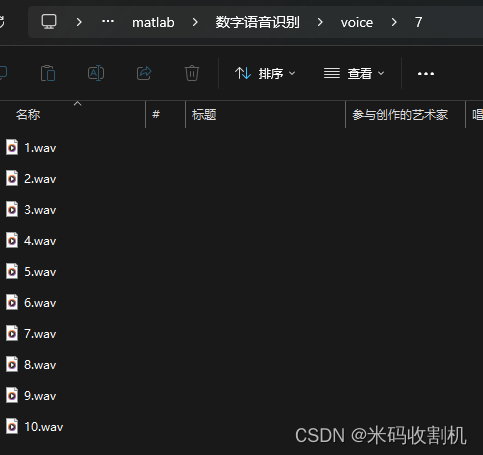Select the file 9.wav
Screen dimensions: 483x455
[x=31, y=396]
